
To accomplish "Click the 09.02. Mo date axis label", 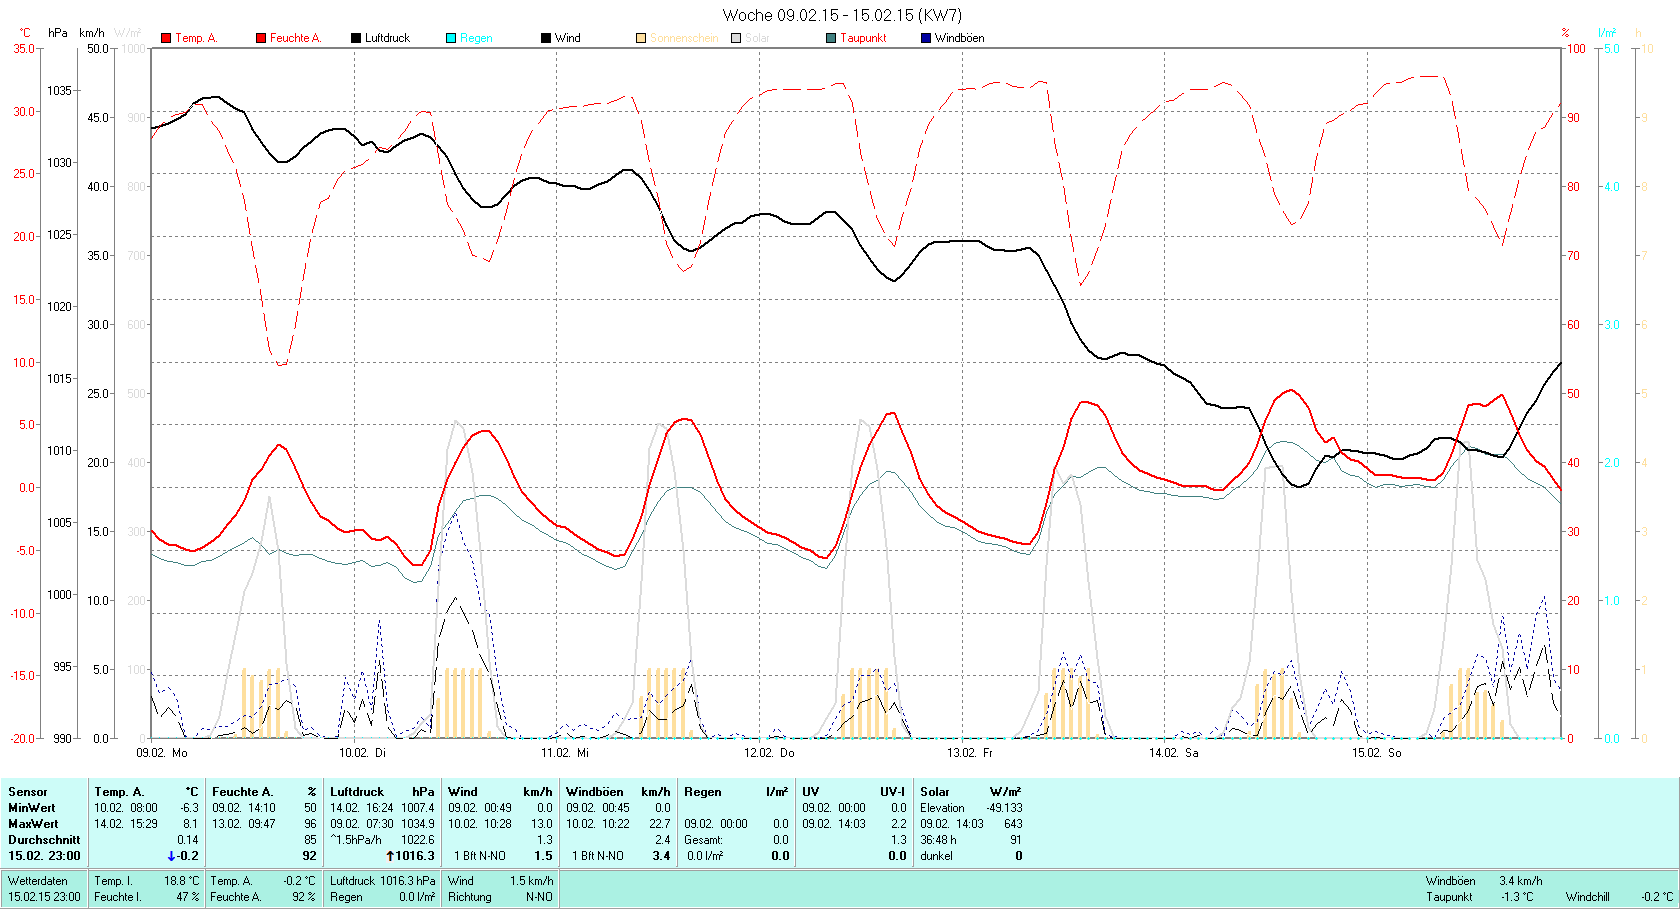I will coord(162,753).
